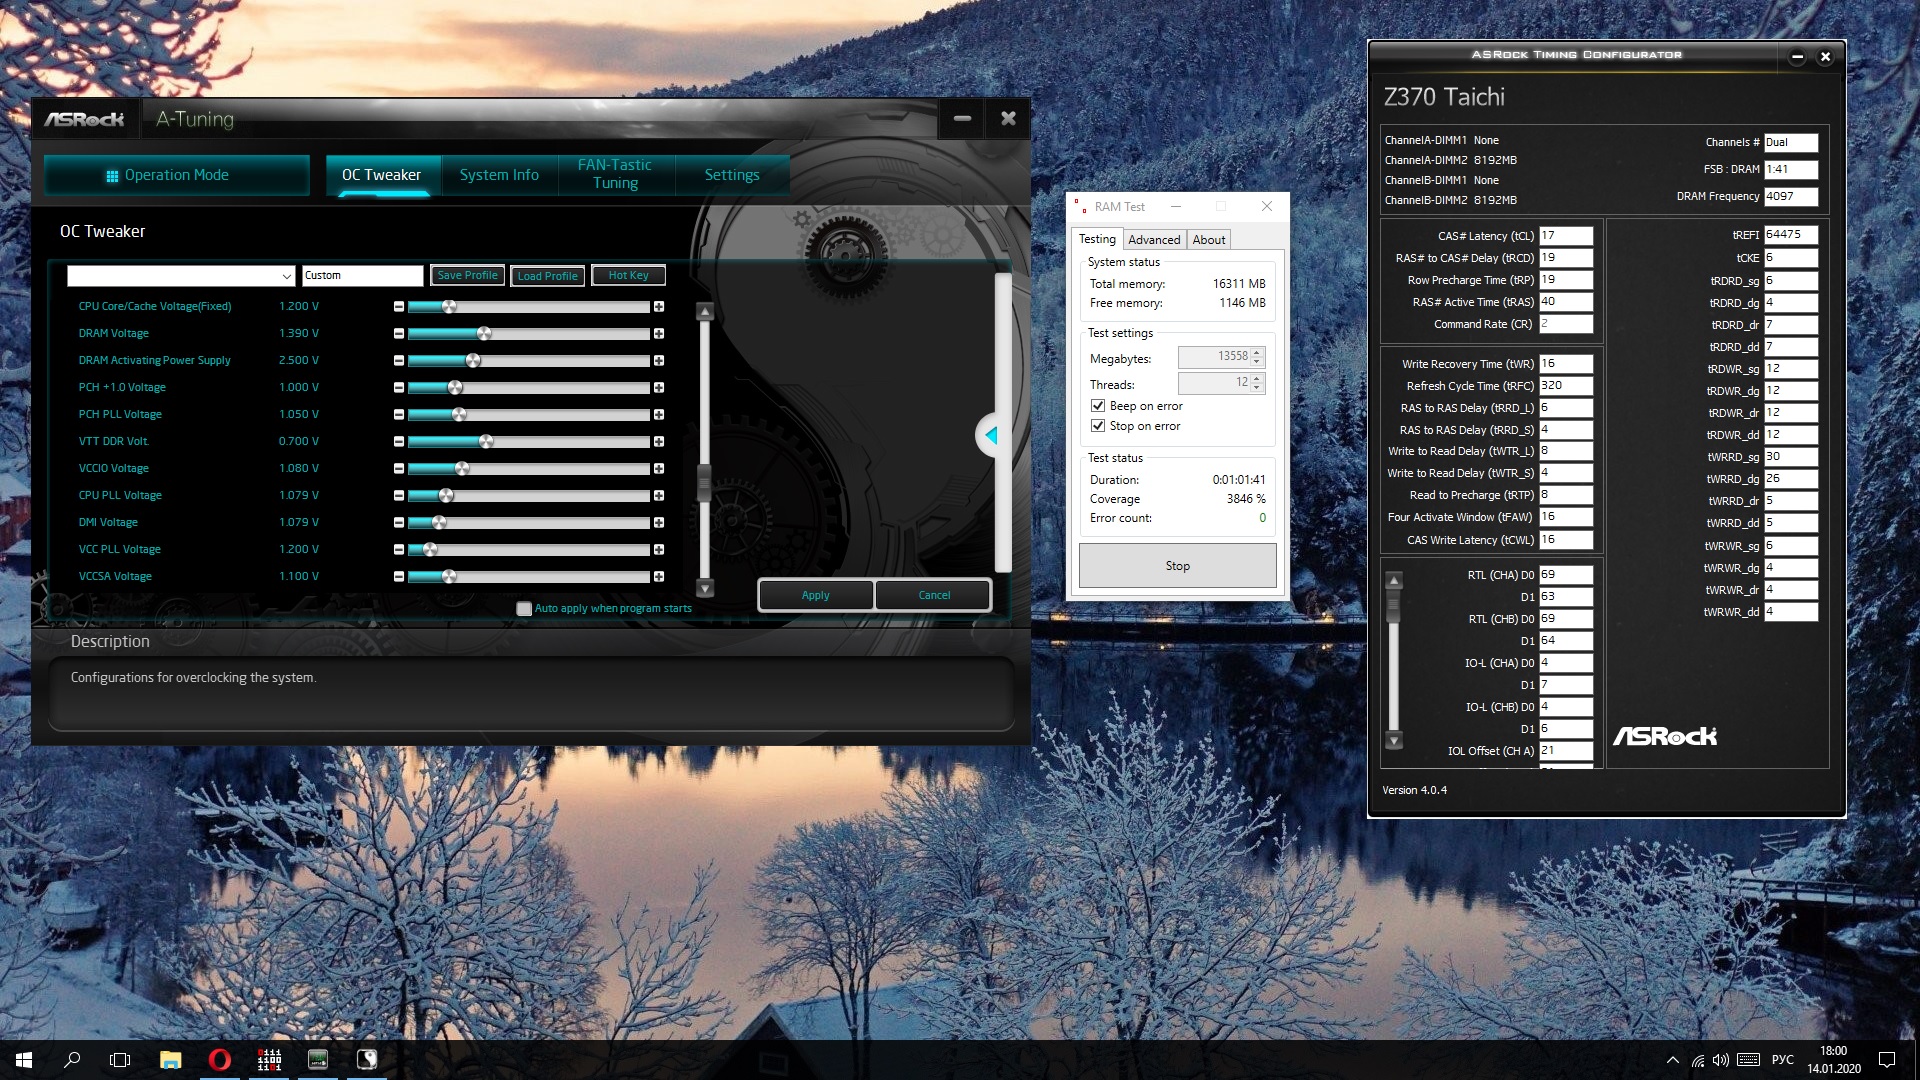The height and width of the screenshot is (1080, 1920).
Task: Increase Megabytes value with spinner up arrow
Action: click(x=1257, y=352)
